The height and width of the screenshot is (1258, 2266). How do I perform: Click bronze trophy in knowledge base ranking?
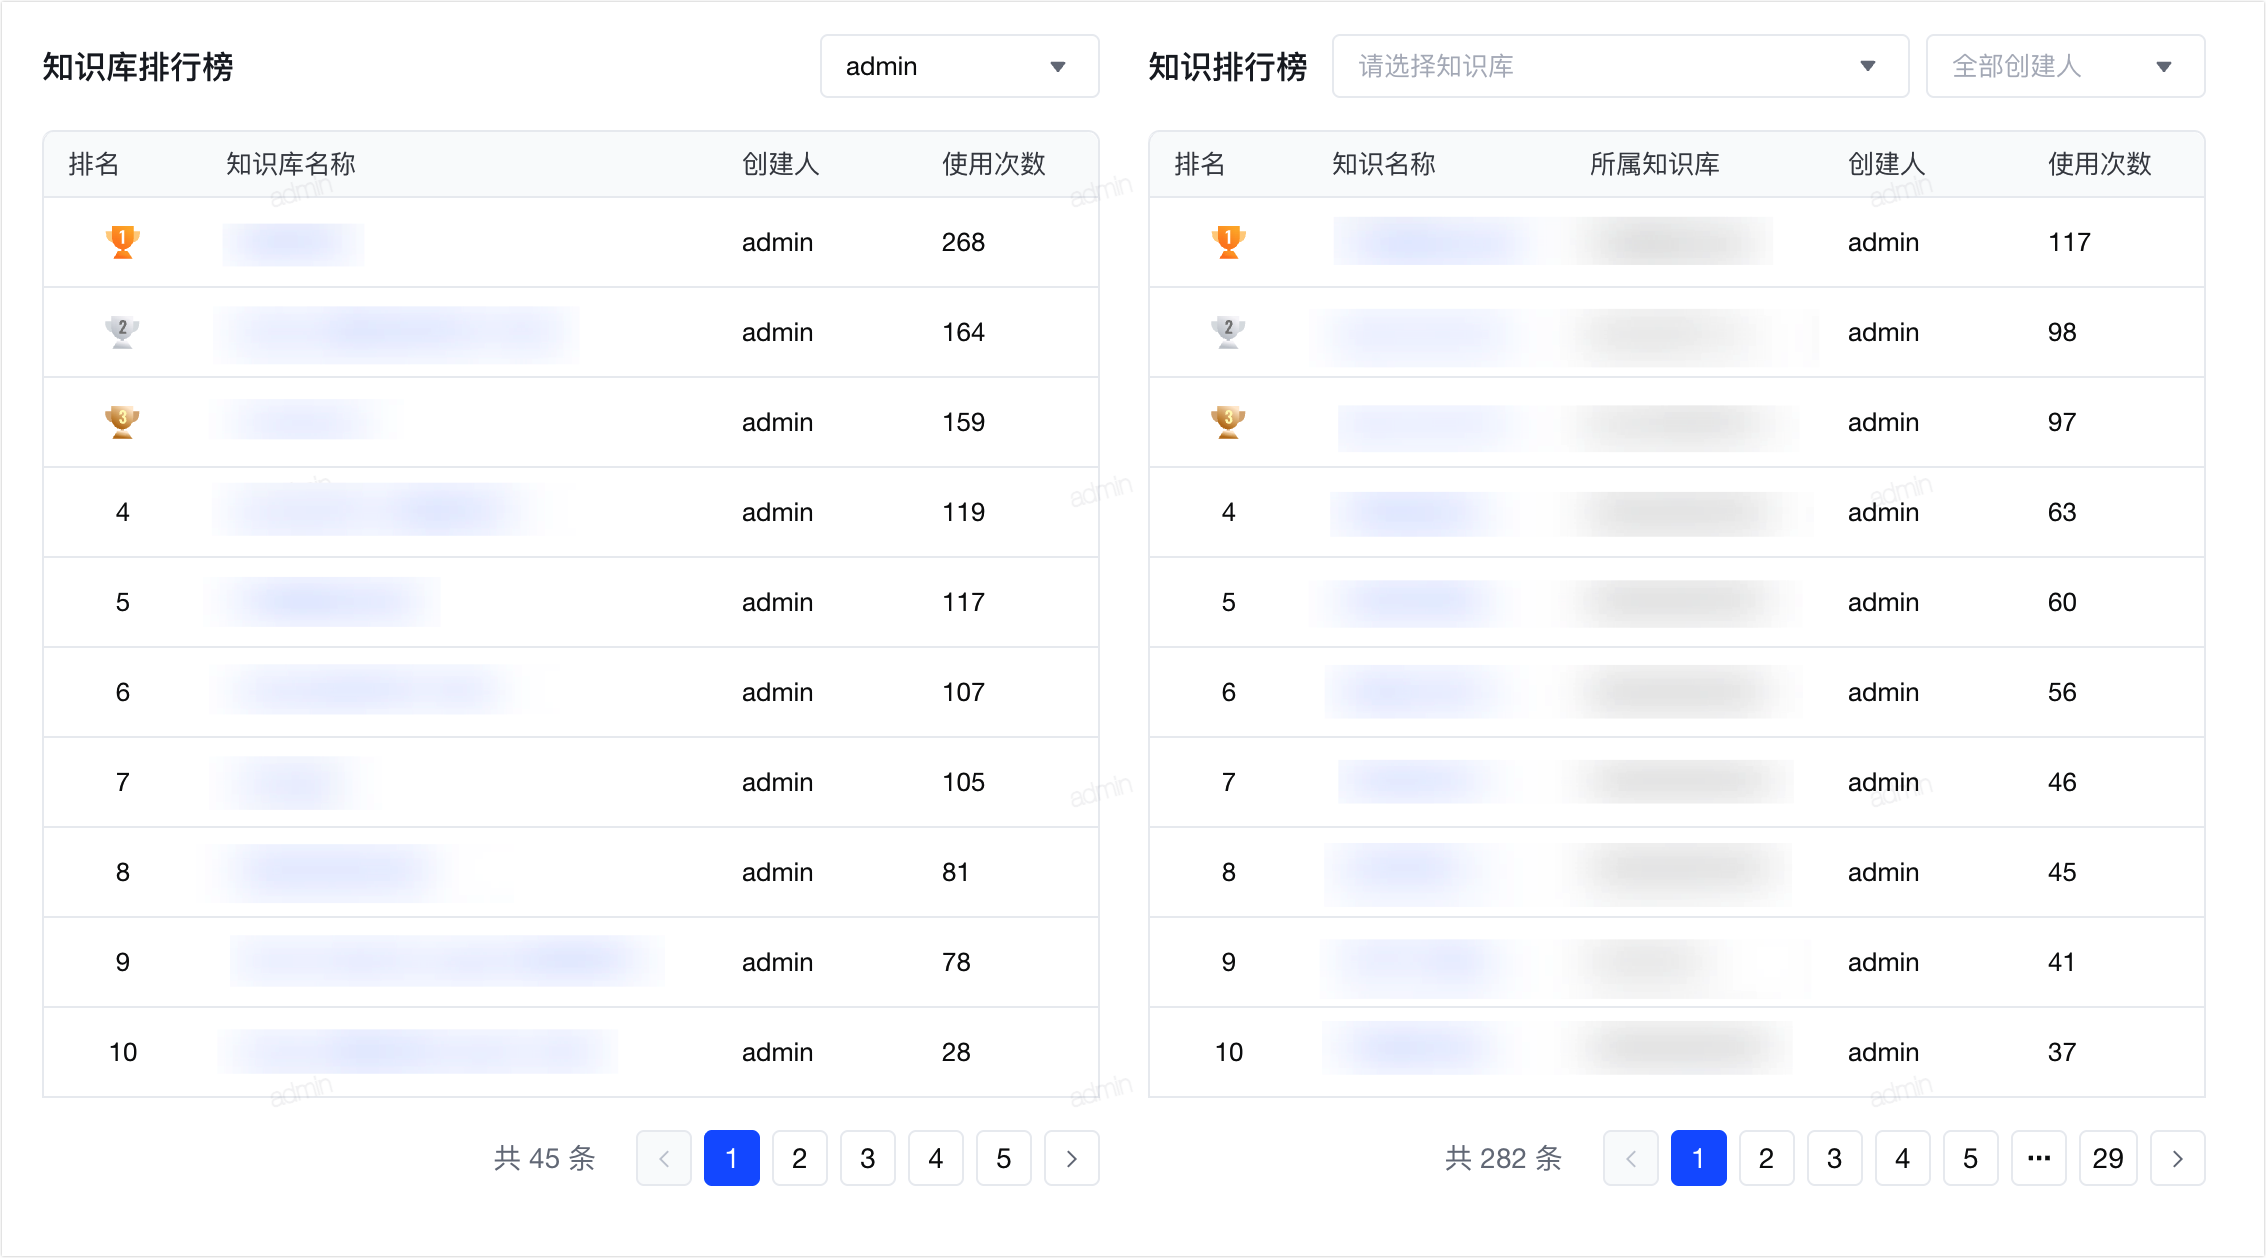click(x=122, y=422)
